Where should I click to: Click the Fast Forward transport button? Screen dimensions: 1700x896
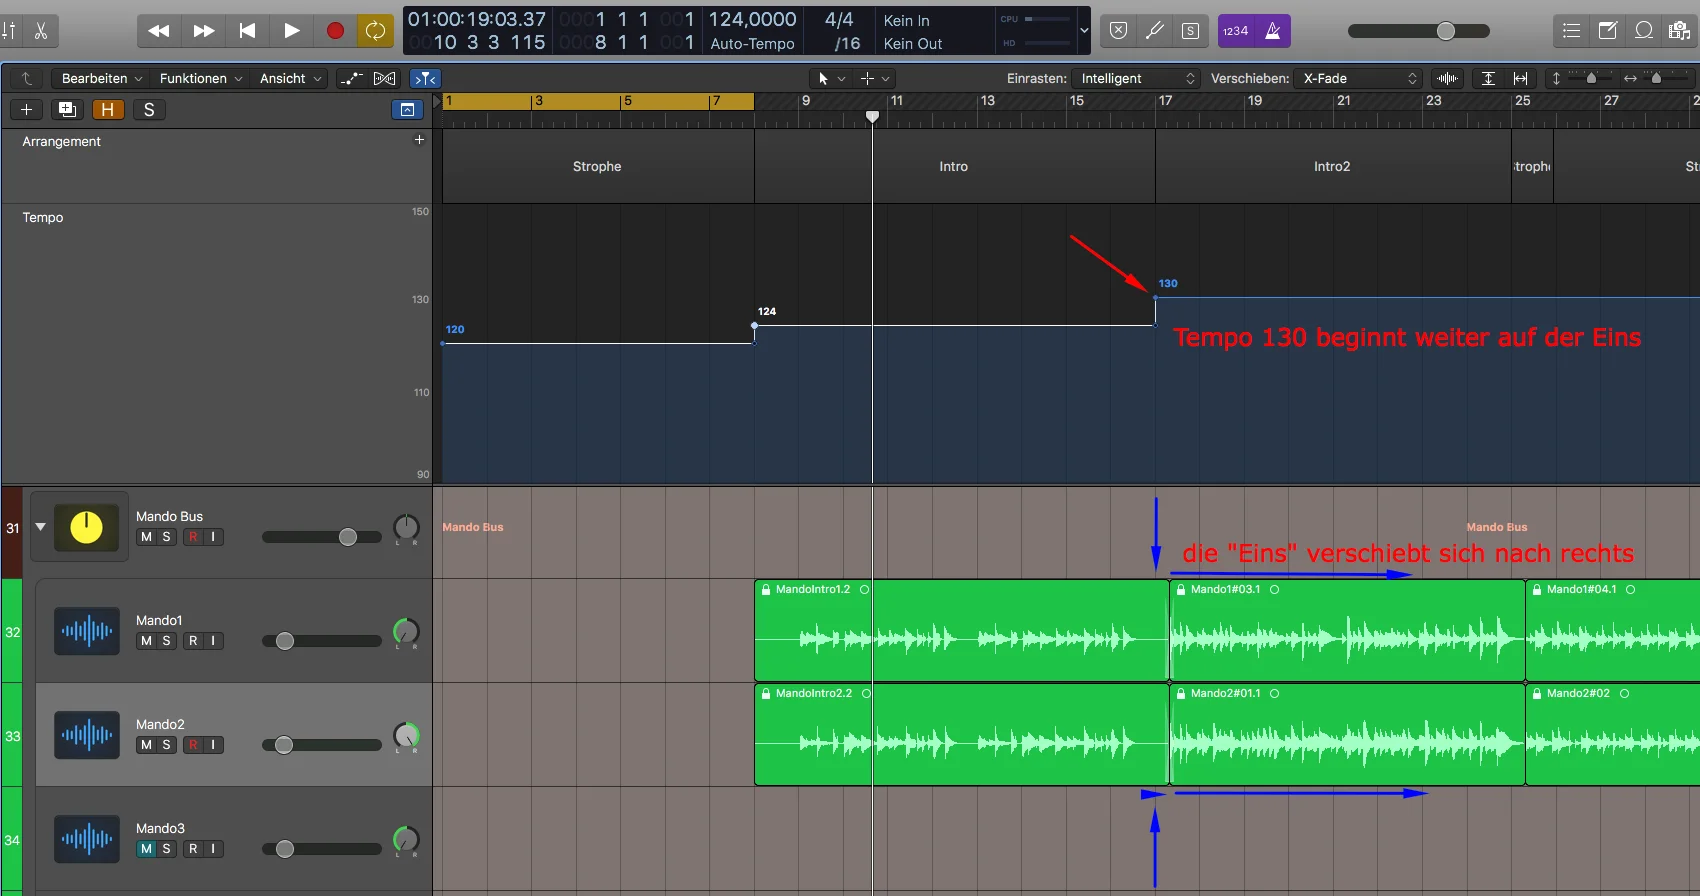pos(203,31)
